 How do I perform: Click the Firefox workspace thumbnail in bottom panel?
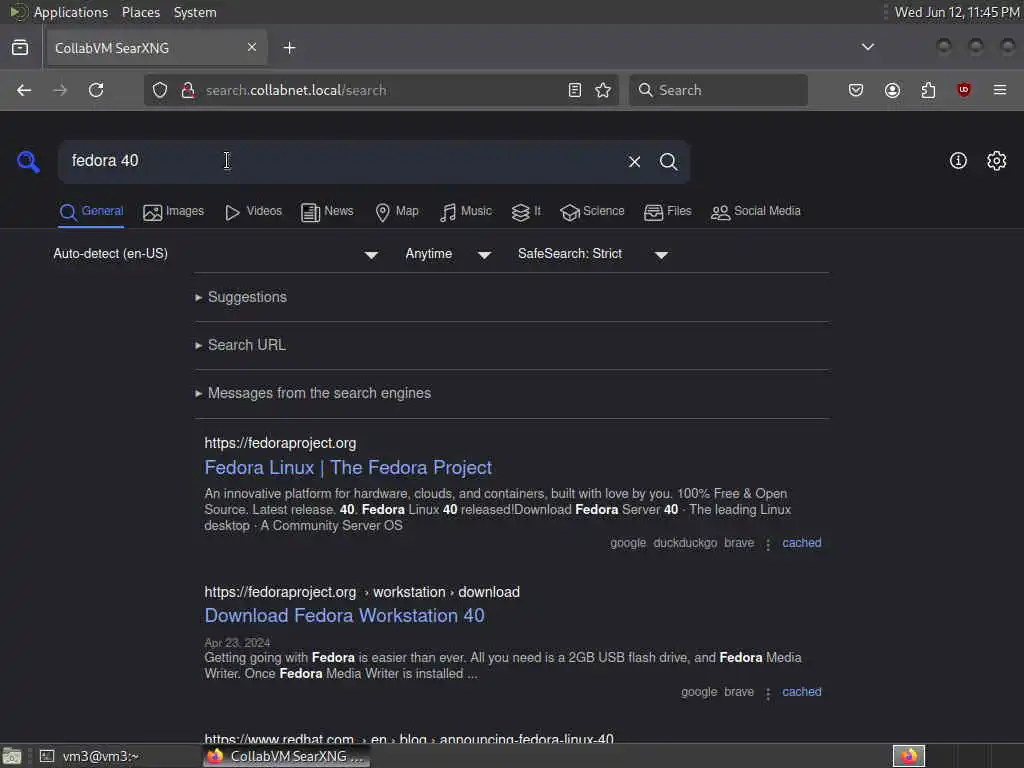coord(908,756)
